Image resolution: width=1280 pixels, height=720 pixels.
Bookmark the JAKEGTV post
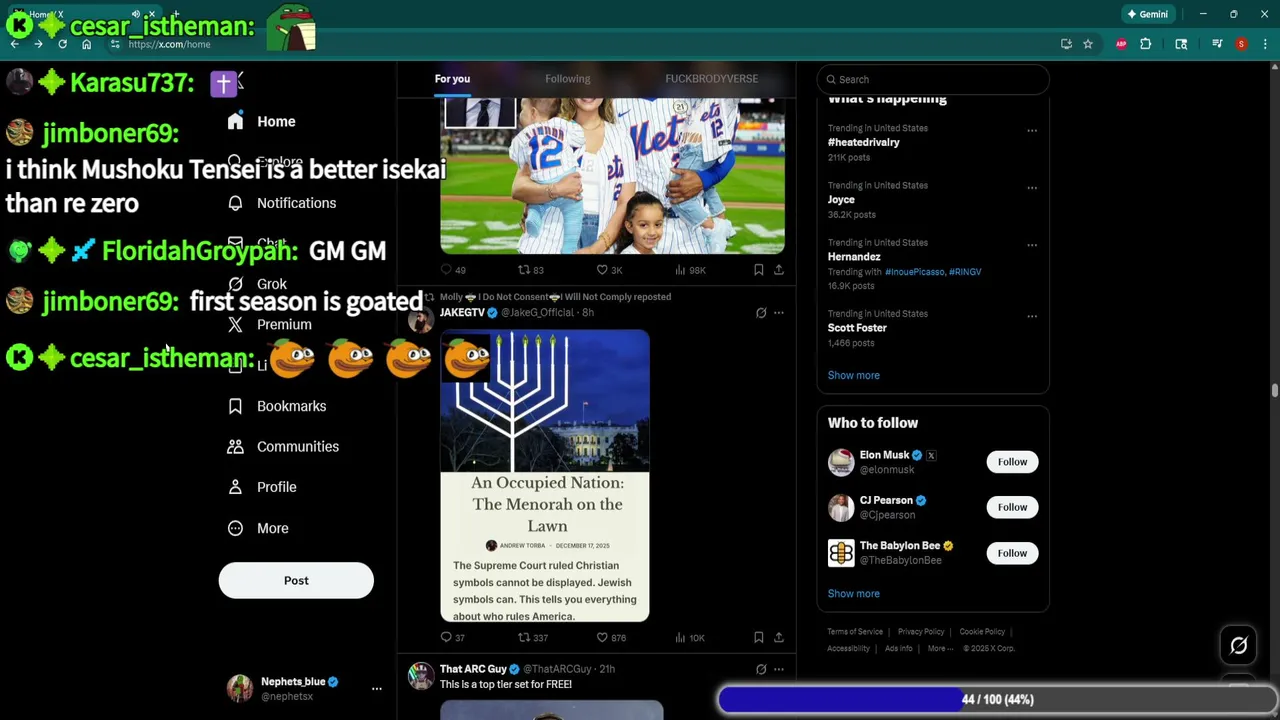(x=758, y=638)
